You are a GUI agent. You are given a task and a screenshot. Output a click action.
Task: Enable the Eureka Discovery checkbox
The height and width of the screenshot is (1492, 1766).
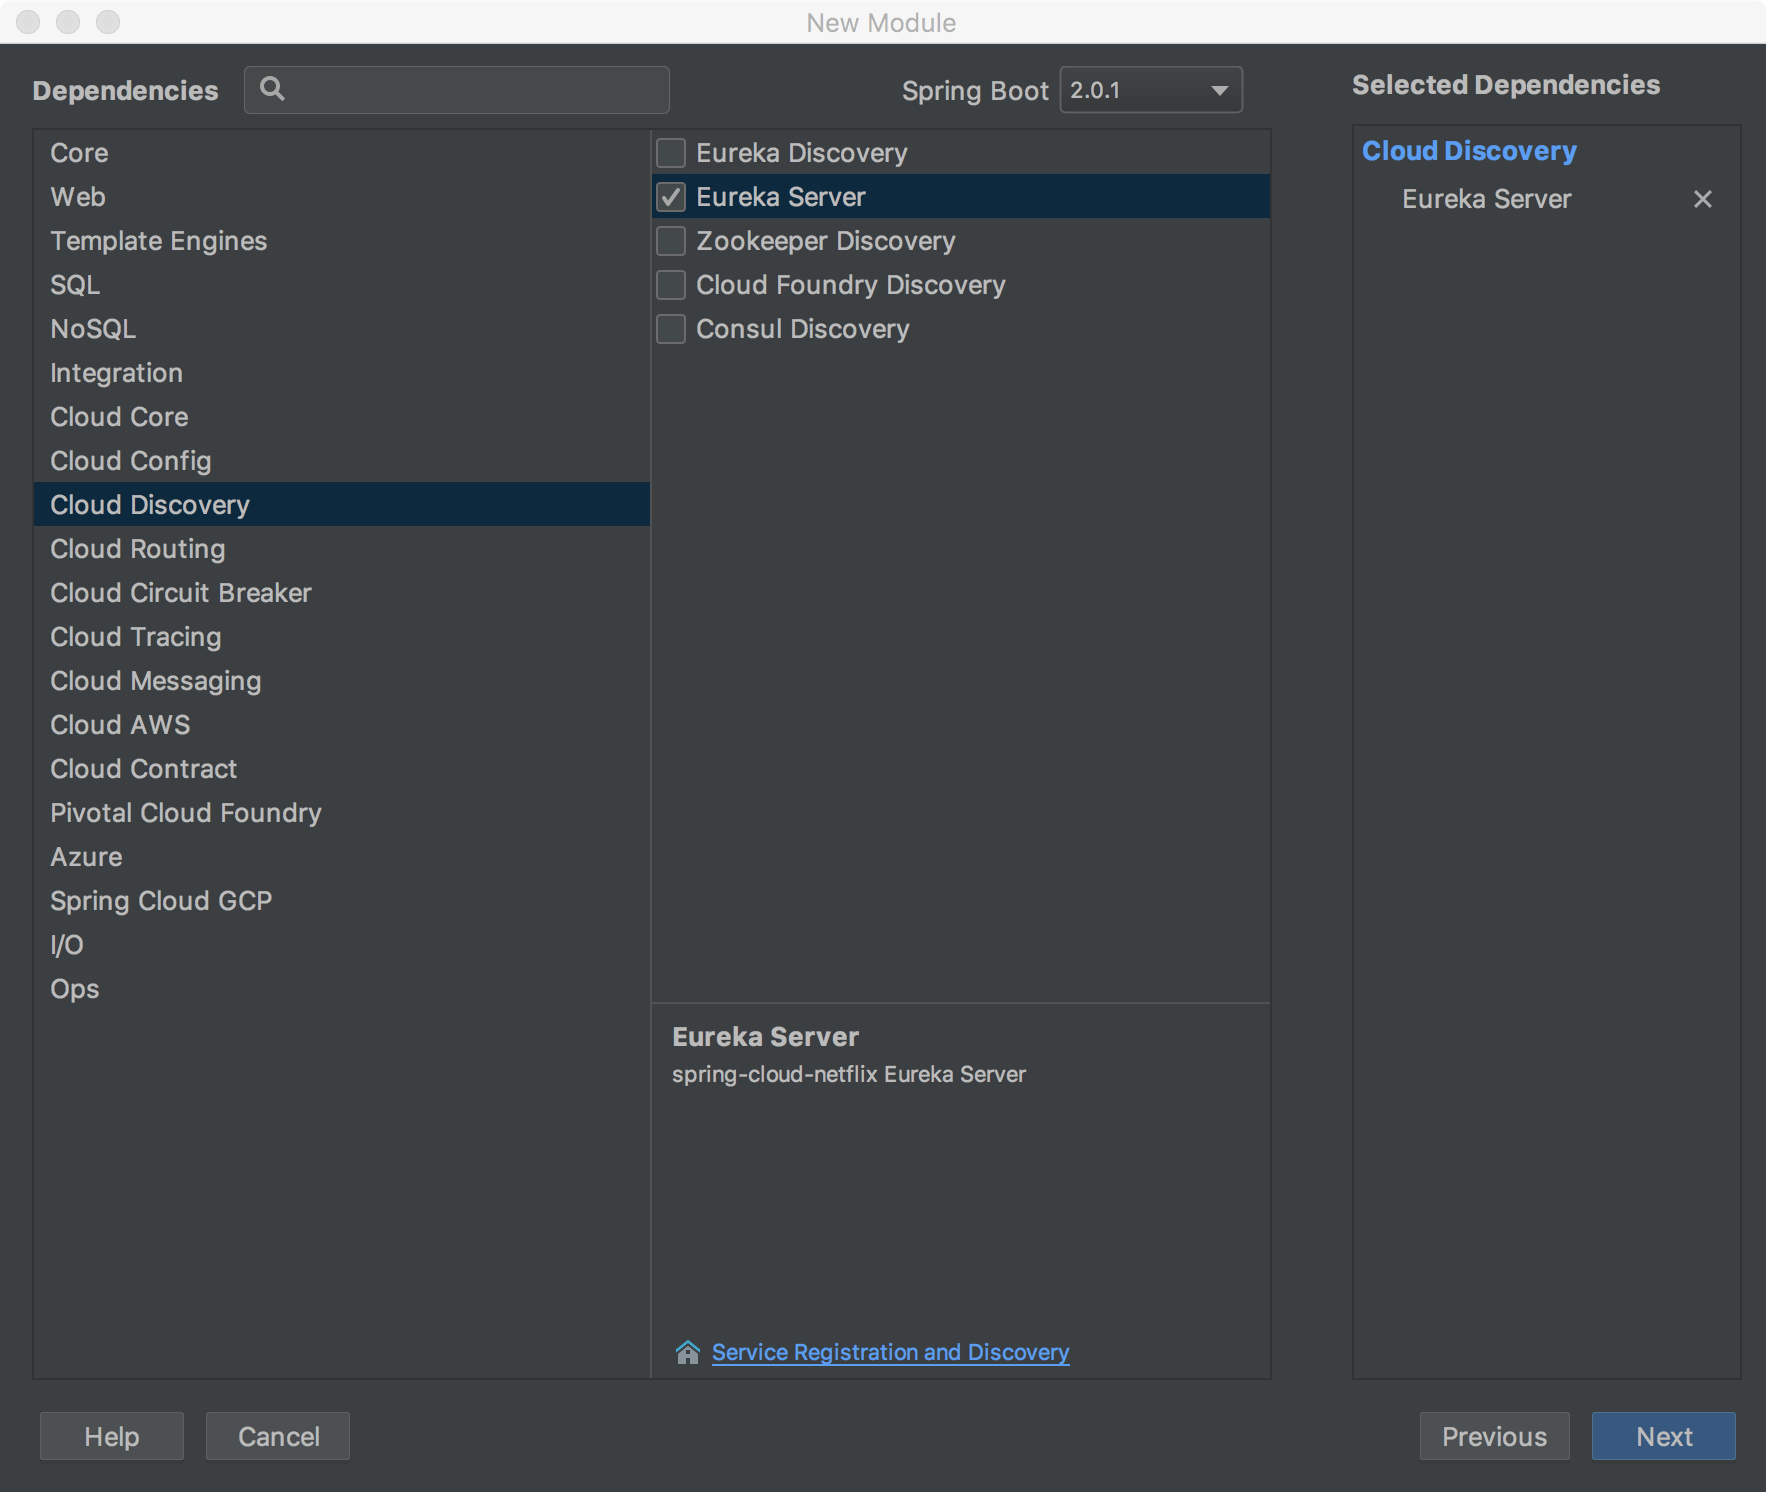671,153
